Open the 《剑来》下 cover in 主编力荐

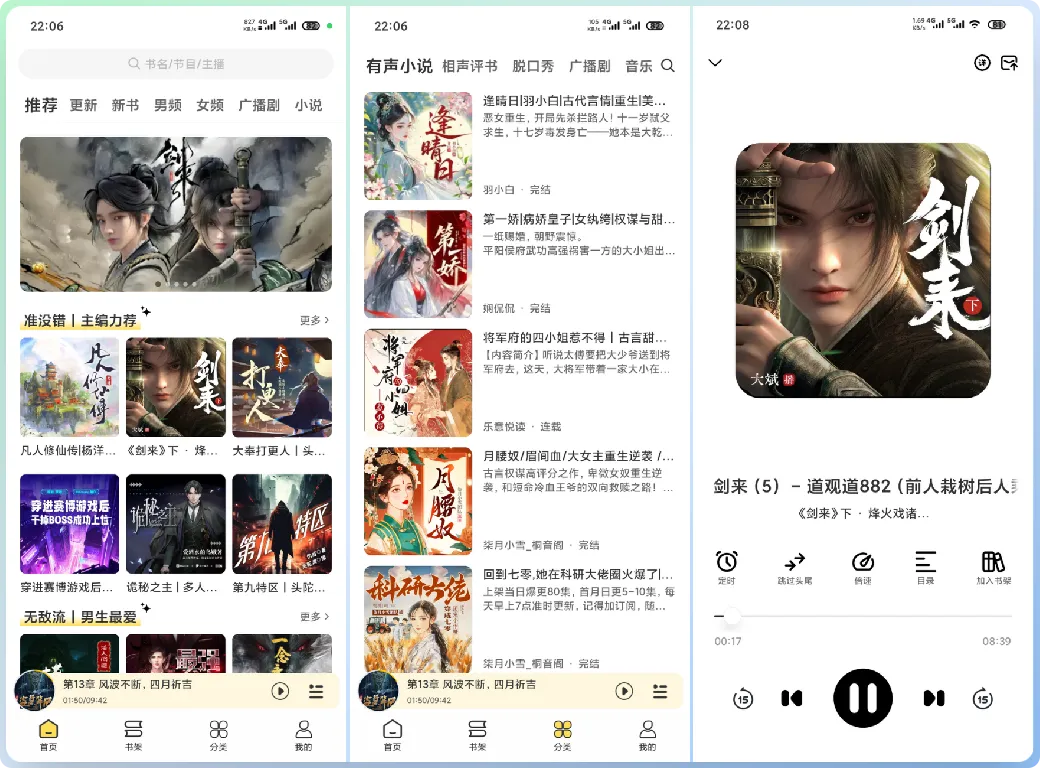tap(176, 387)
